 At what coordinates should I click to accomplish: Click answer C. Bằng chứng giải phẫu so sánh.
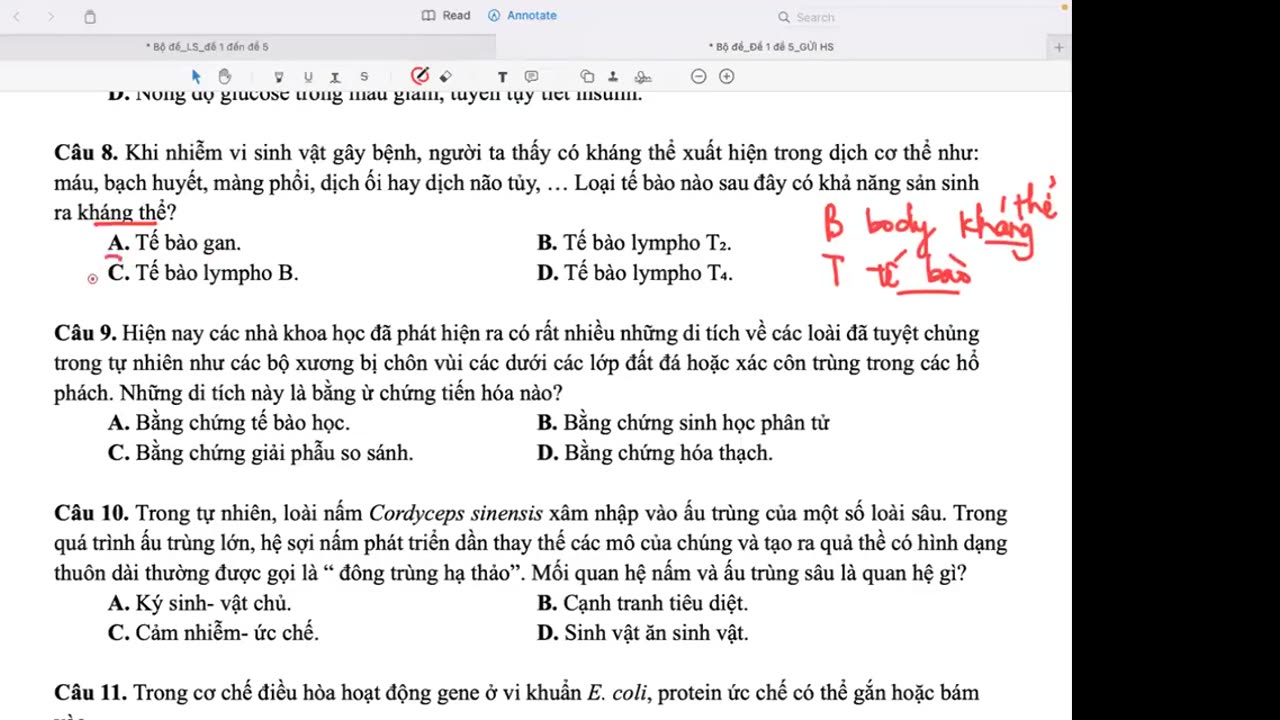point(260,453)
